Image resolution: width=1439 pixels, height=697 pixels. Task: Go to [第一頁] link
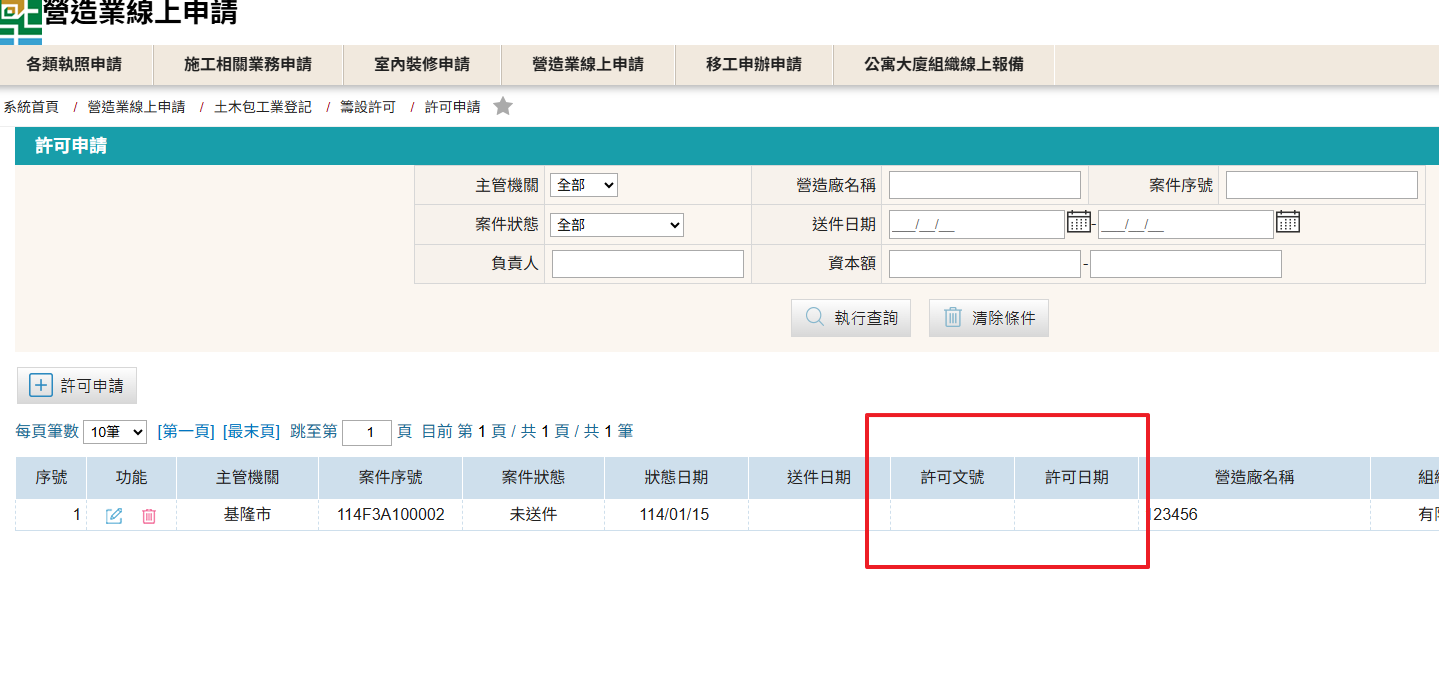(x=186, y=432)
